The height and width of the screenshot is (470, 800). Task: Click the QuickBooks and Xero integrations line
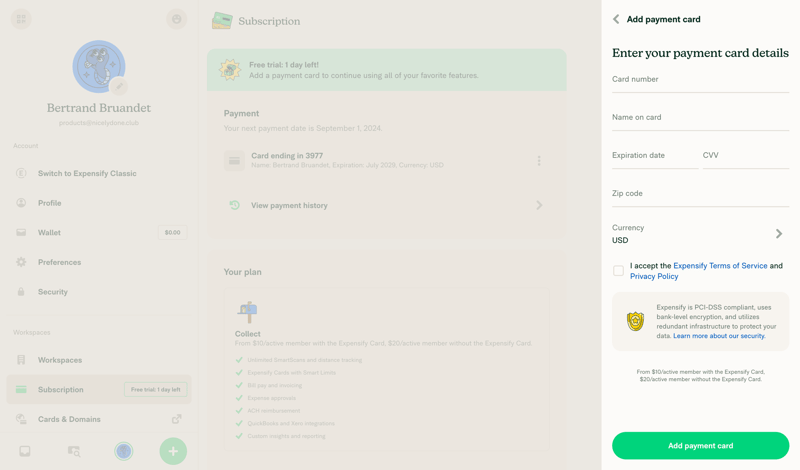click(x=291, y=423)
